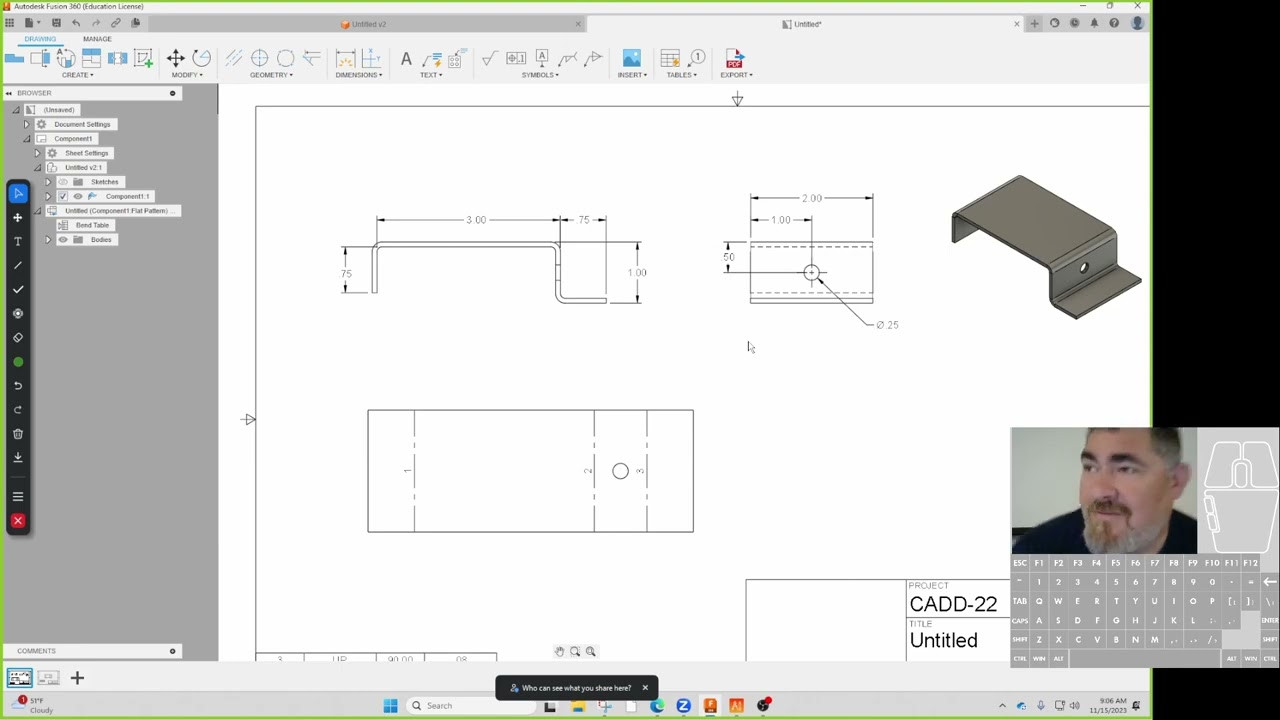The width and height of the screenshot is (1280, 720).
Task: Open the Zoom app from taskbar
Action: (683, 706)
